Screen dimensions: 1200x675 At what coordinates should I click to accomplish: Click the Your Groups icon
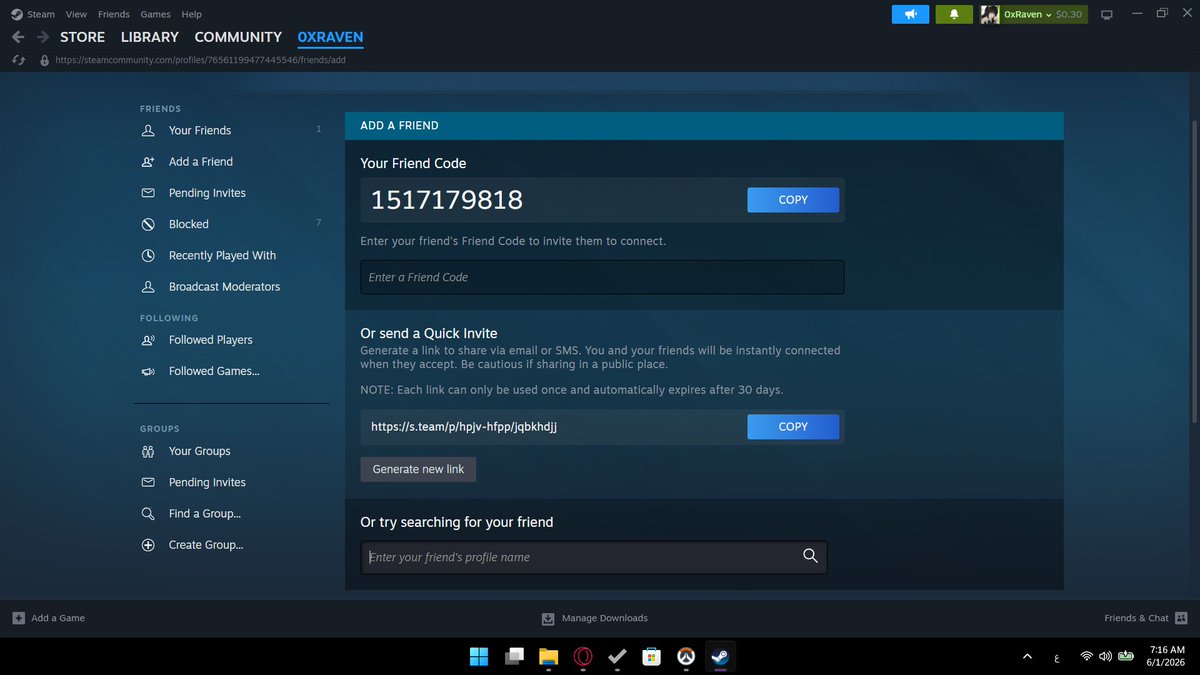coord(148,451)
